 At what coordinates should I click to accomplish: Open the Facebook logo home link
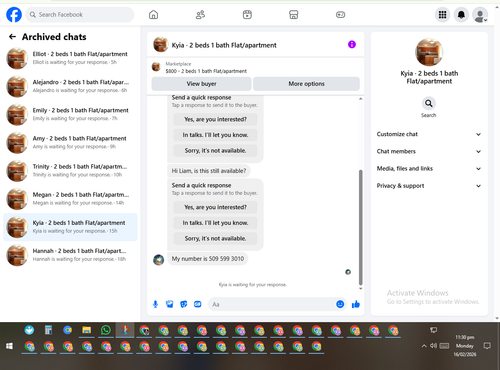14,15
